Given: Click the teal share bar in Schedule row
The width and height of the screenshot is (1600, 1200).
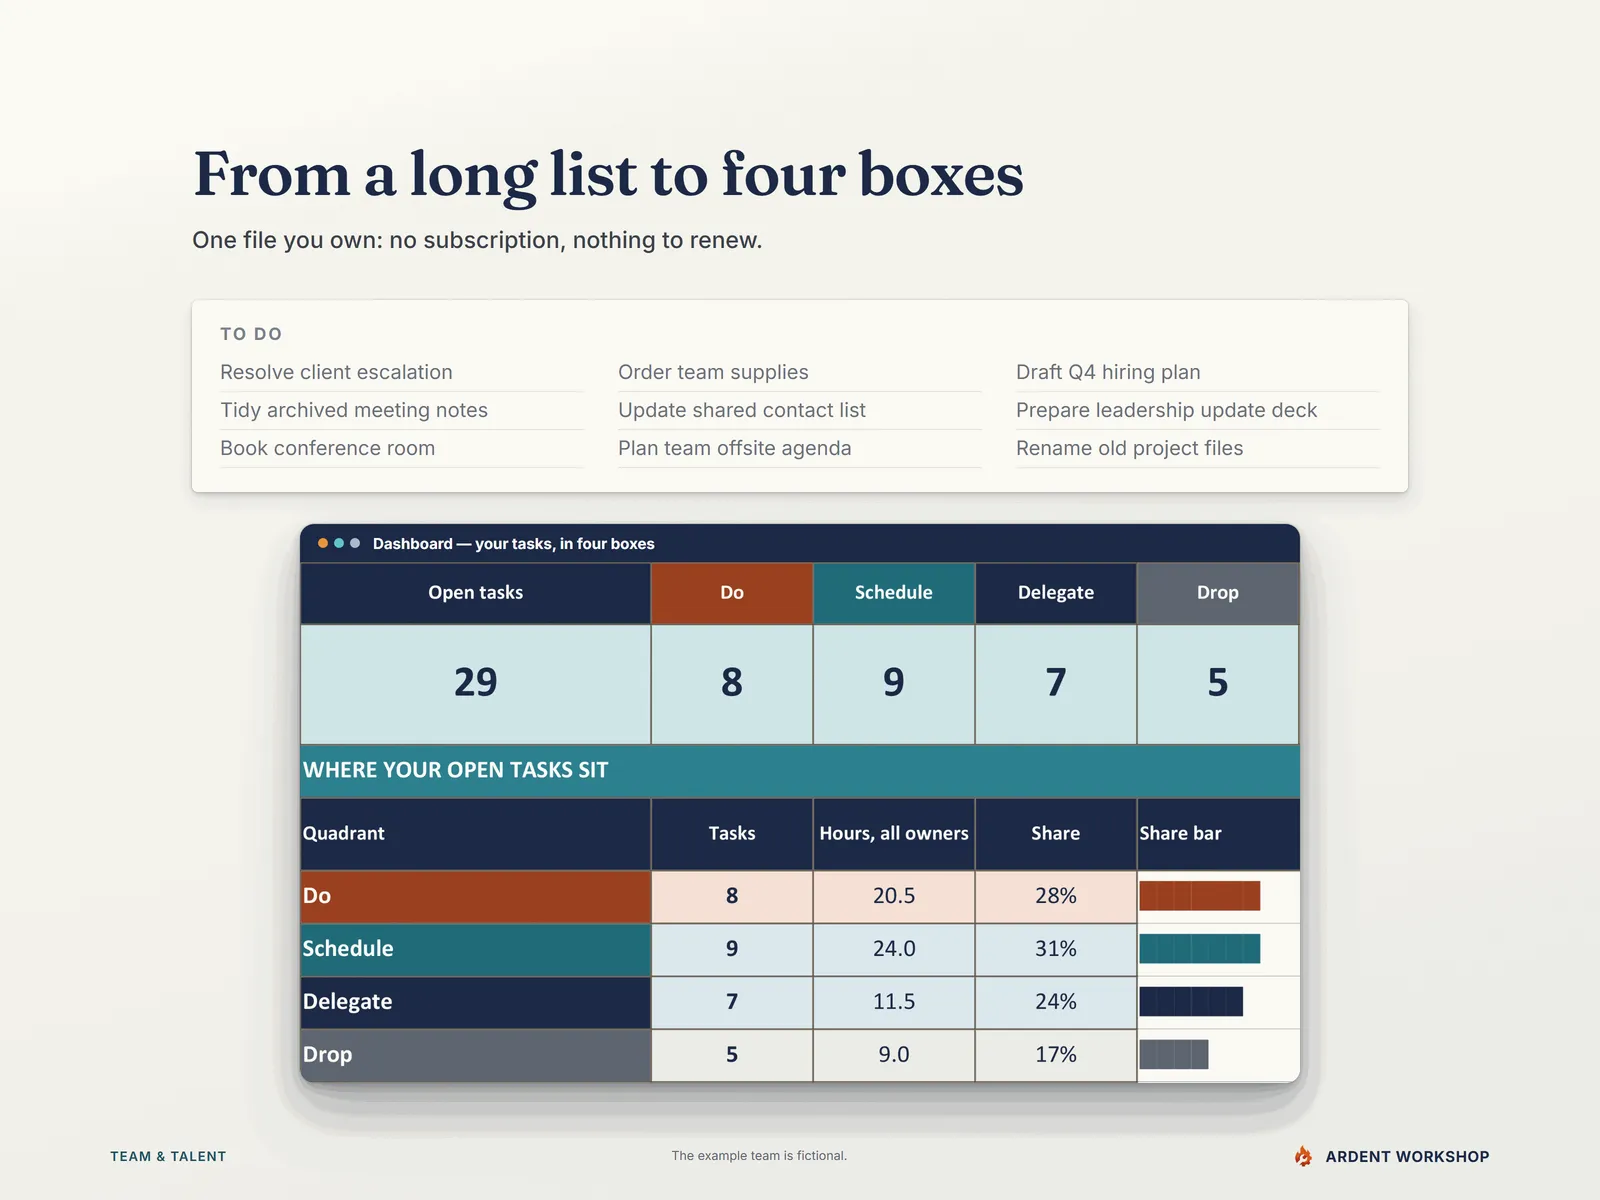Looking at the screenshot, I should point(1199,949).
